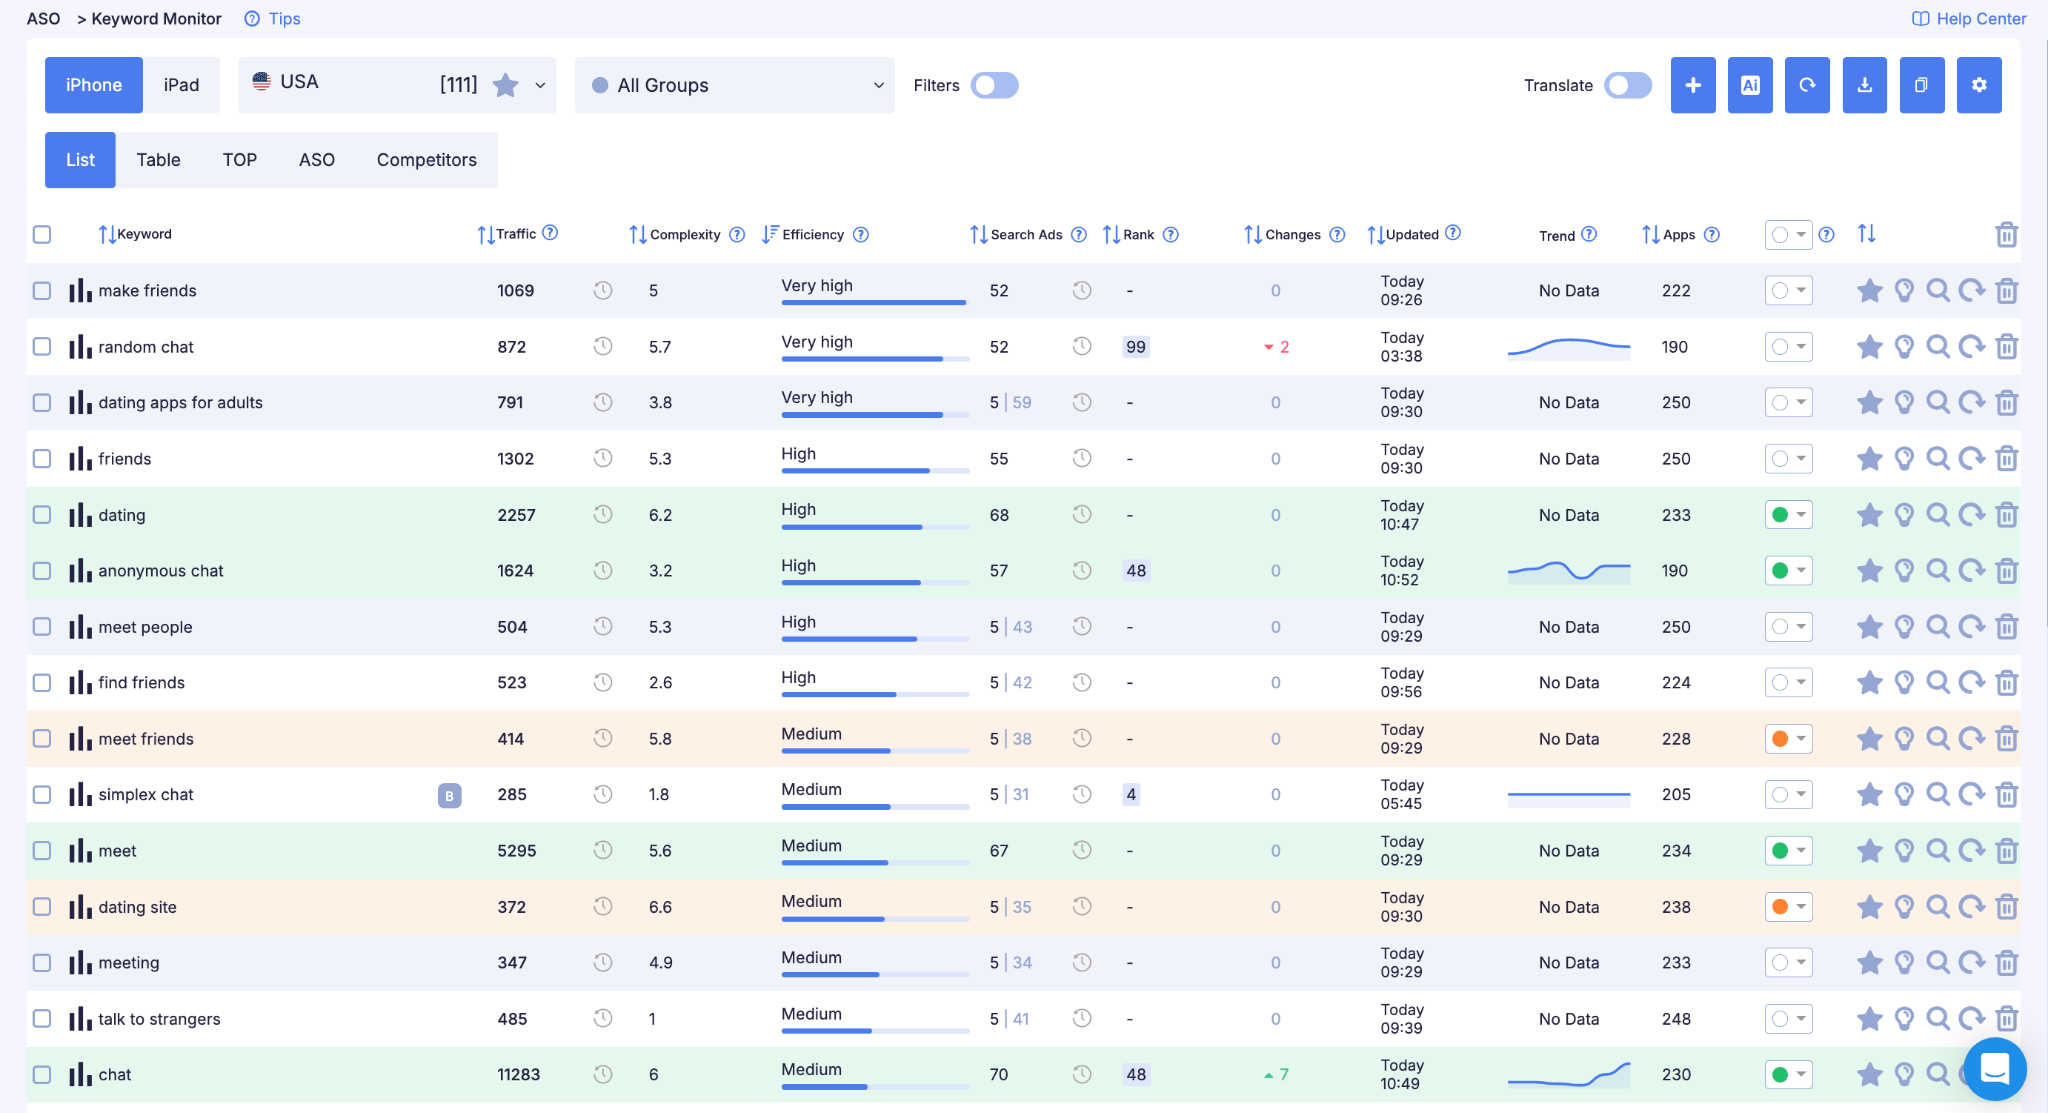
Task: Open the AI keyword assistant icon
Action: 1750,85
